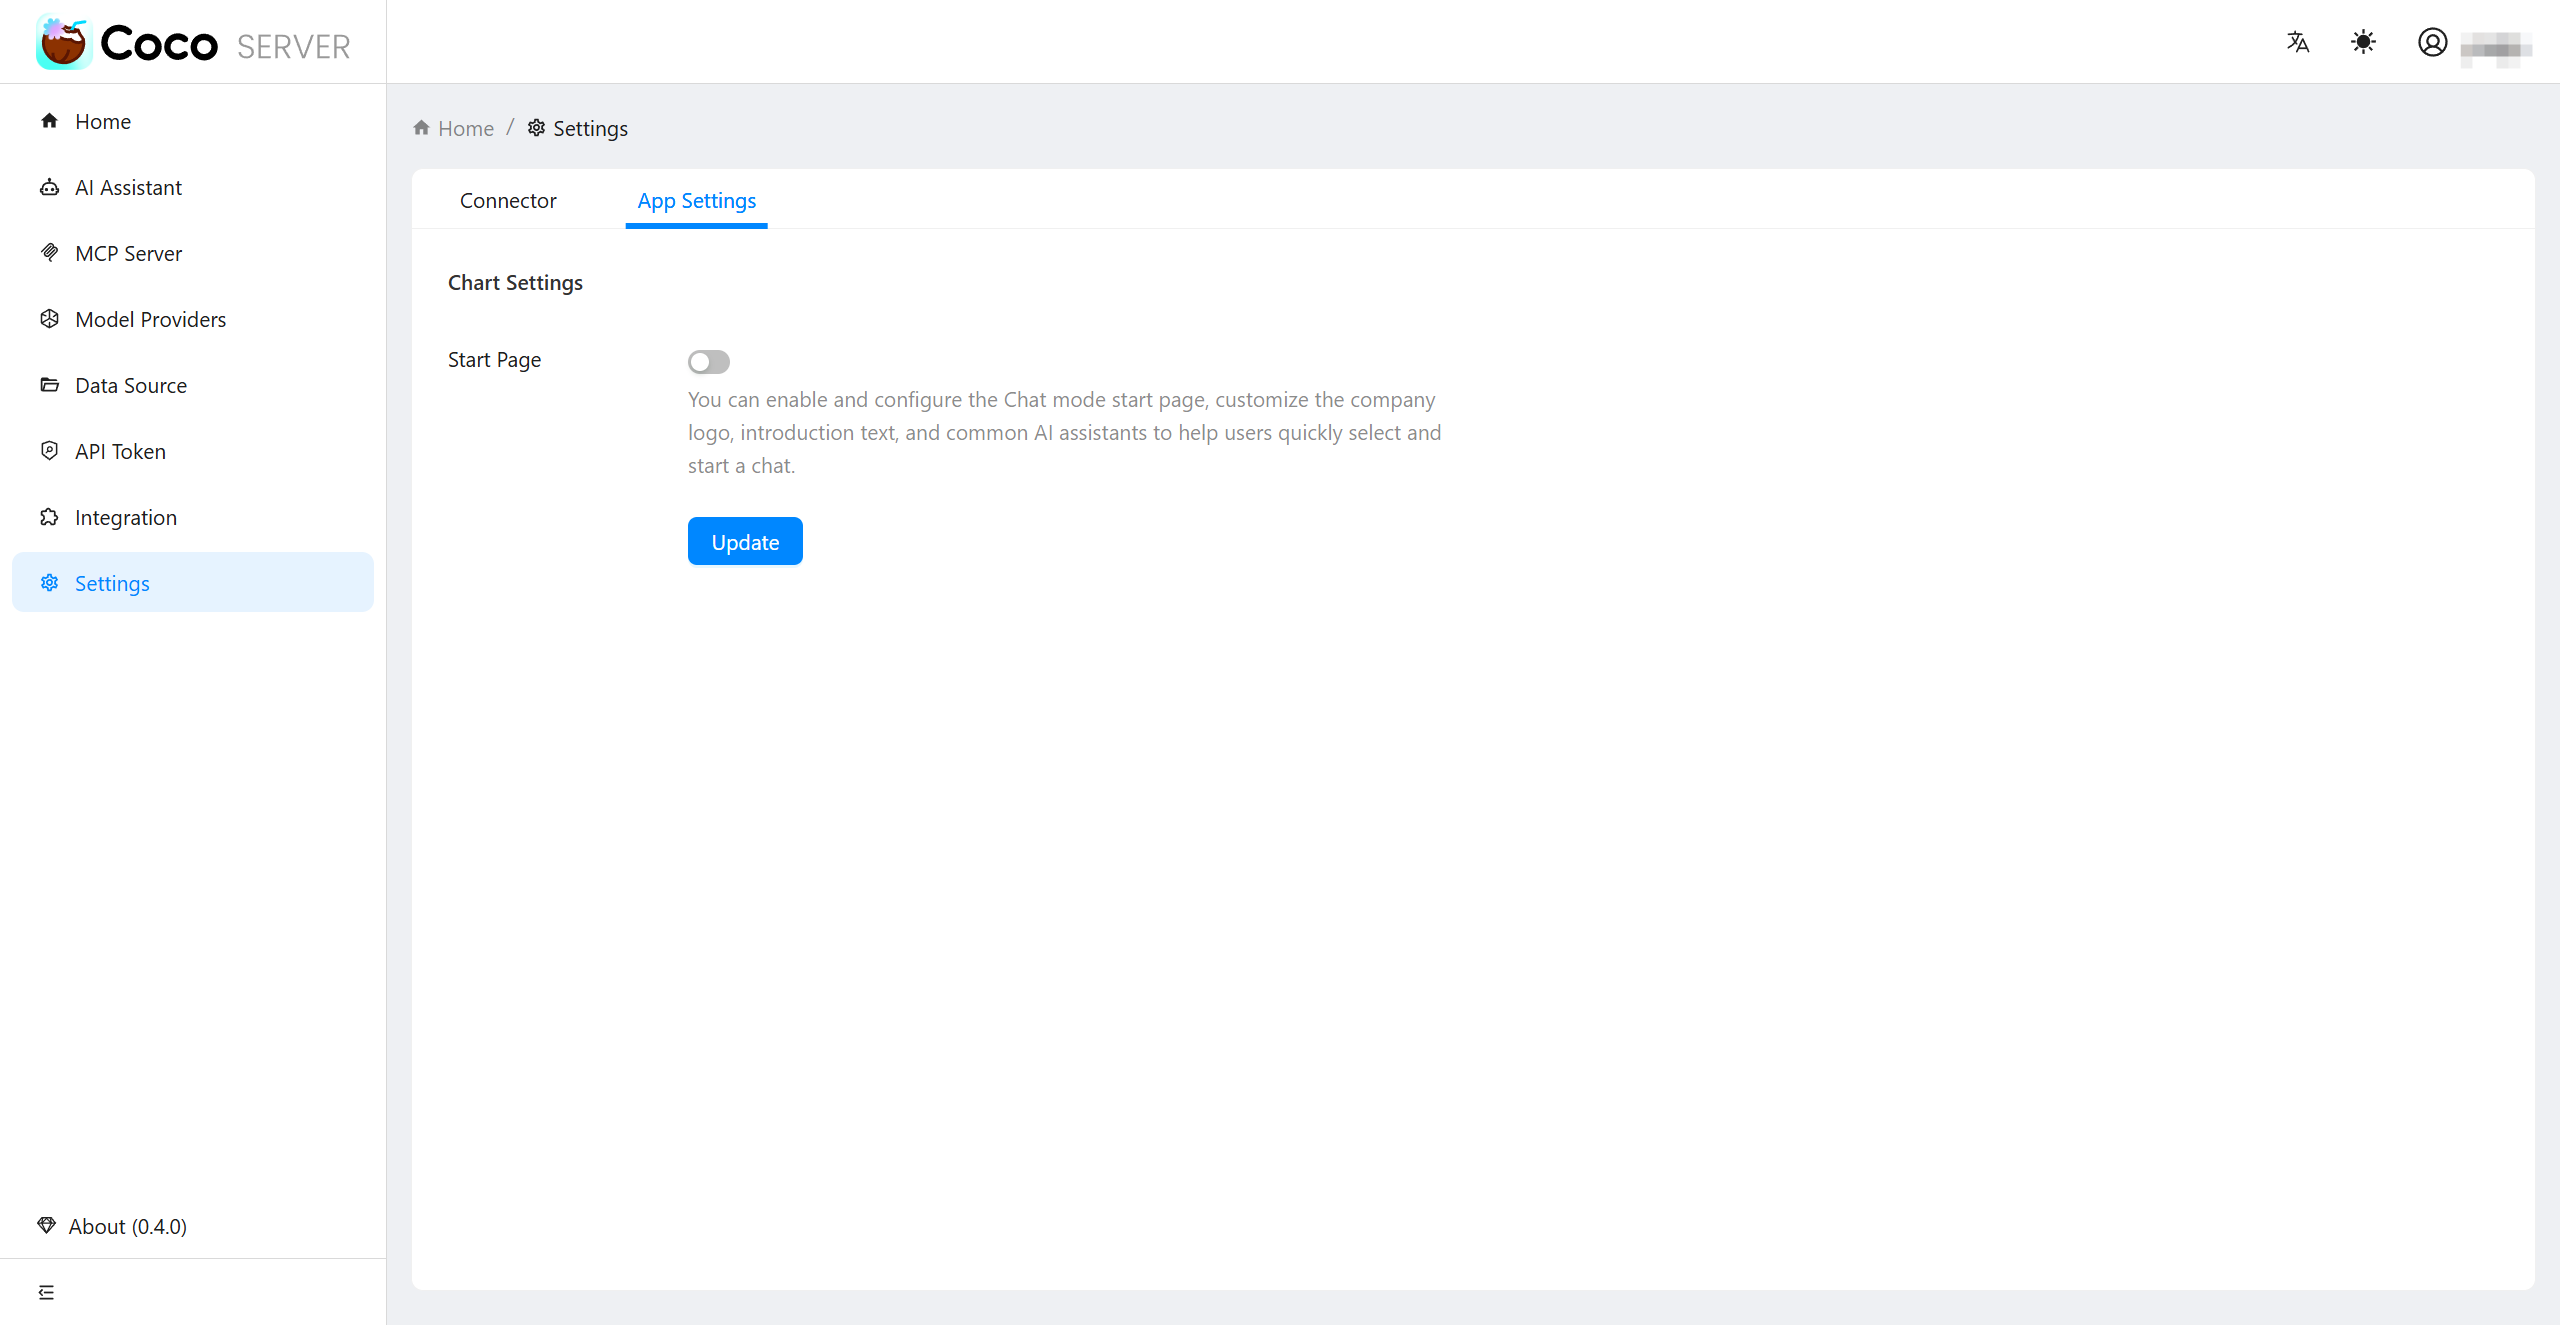The width and height of the screenshot is (2560, 1325).
Task: Navigate to Model Providers
Action: [193, 319]
